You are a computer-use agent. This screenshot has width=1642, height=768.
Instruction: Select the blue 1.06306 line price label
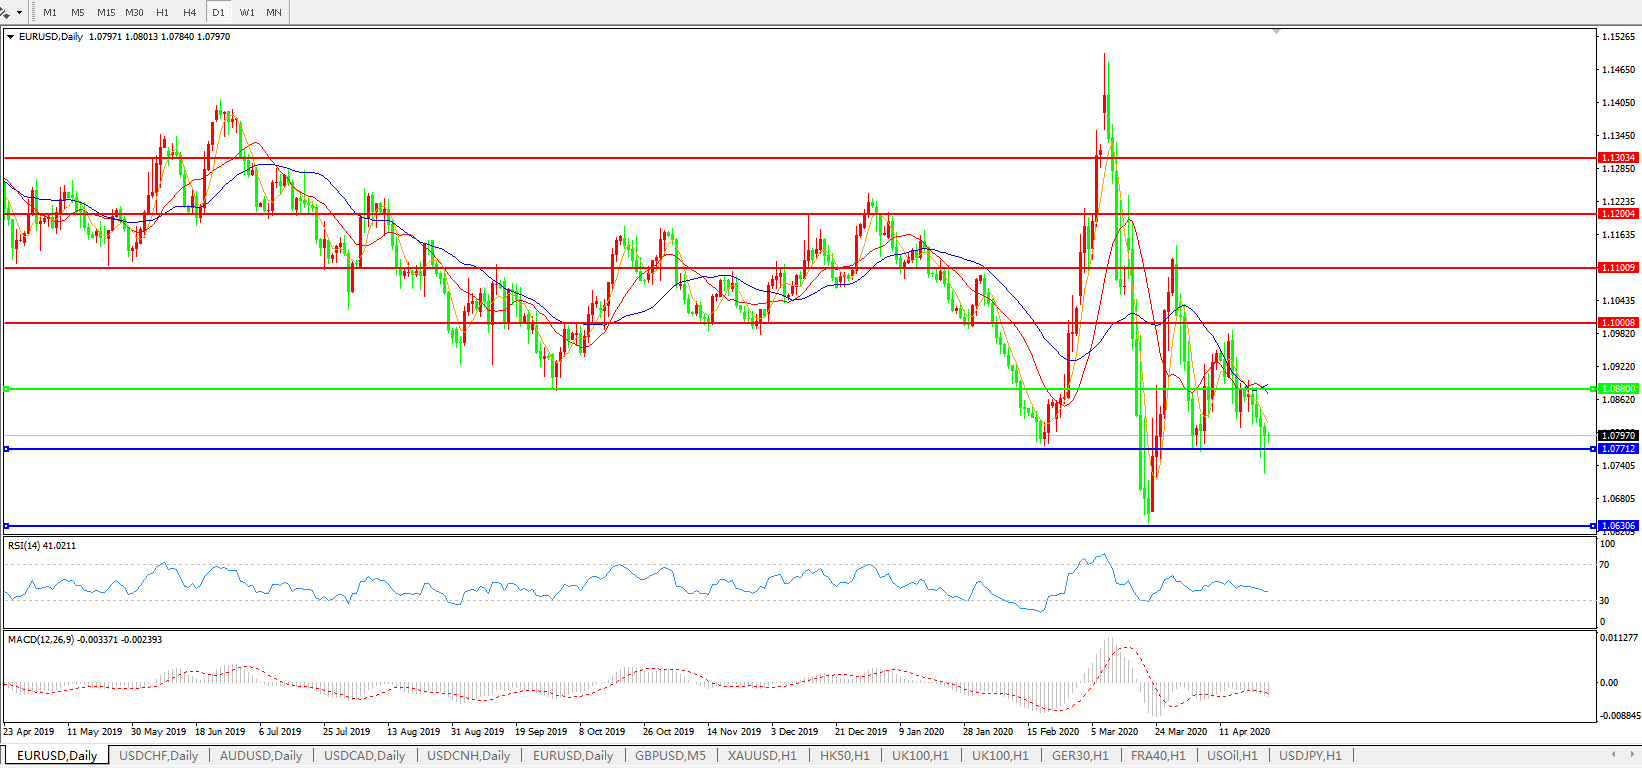(1618, 526)
